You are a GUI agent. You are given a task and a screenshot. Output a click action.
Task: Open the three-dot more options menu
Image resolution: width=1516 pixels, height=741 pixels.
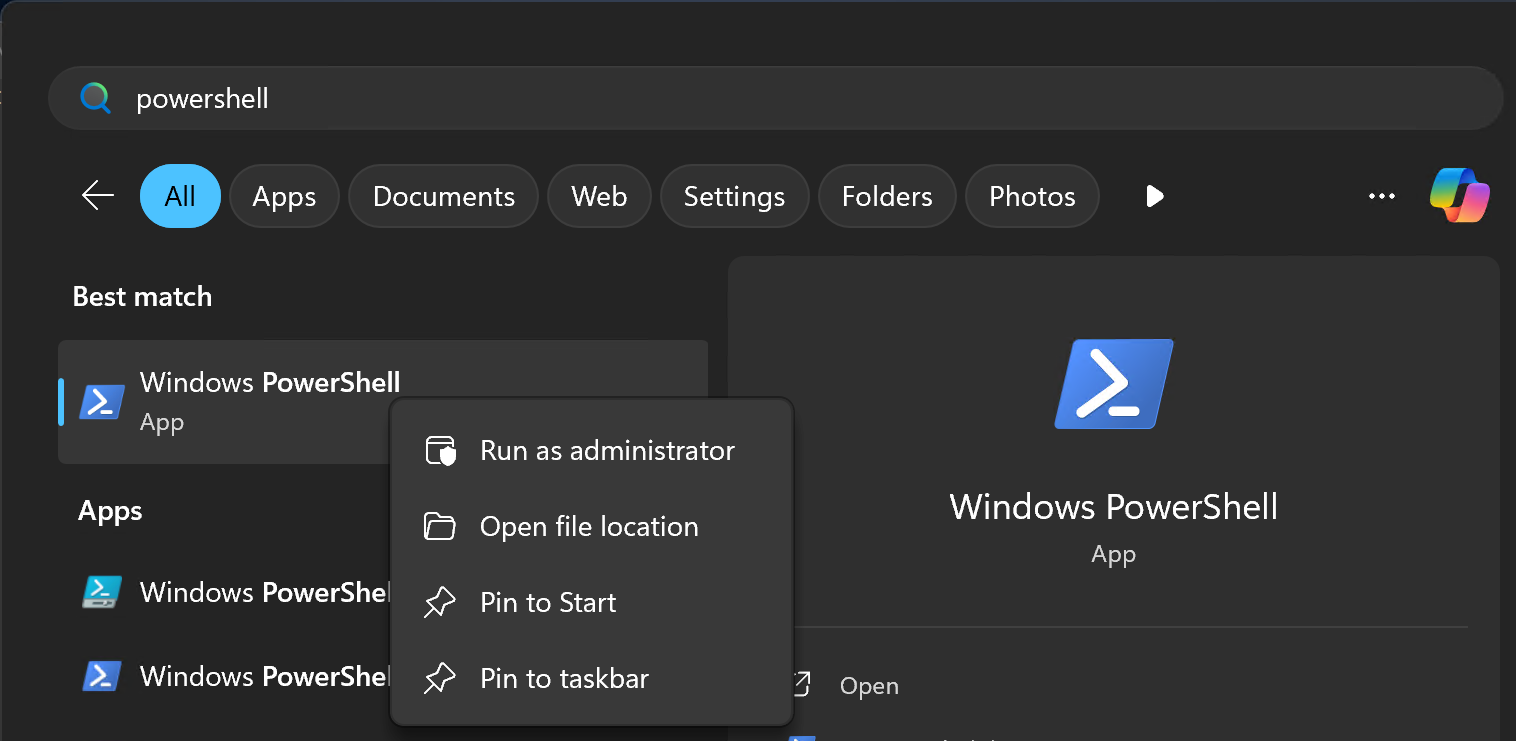pyautogui.click(x=1381, y=196)
